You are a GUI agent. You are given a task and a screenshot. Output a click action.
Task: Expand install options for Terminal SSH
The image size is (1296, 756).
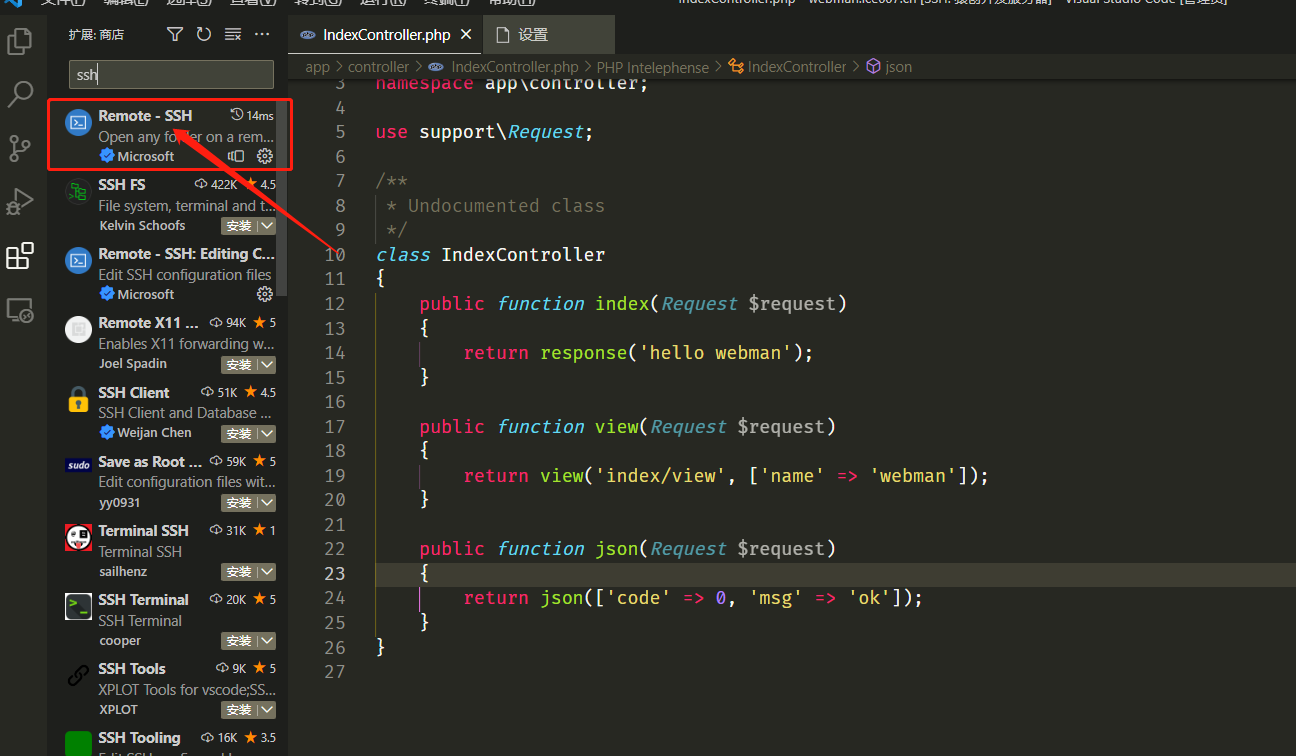(267, 572)
